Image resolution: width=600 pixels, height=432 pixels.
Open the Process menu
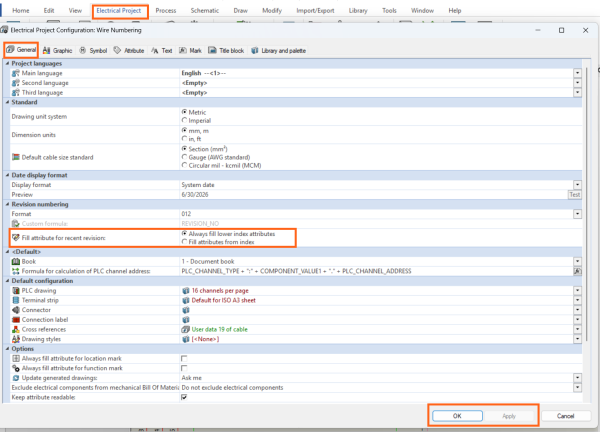tap(166, 11)
